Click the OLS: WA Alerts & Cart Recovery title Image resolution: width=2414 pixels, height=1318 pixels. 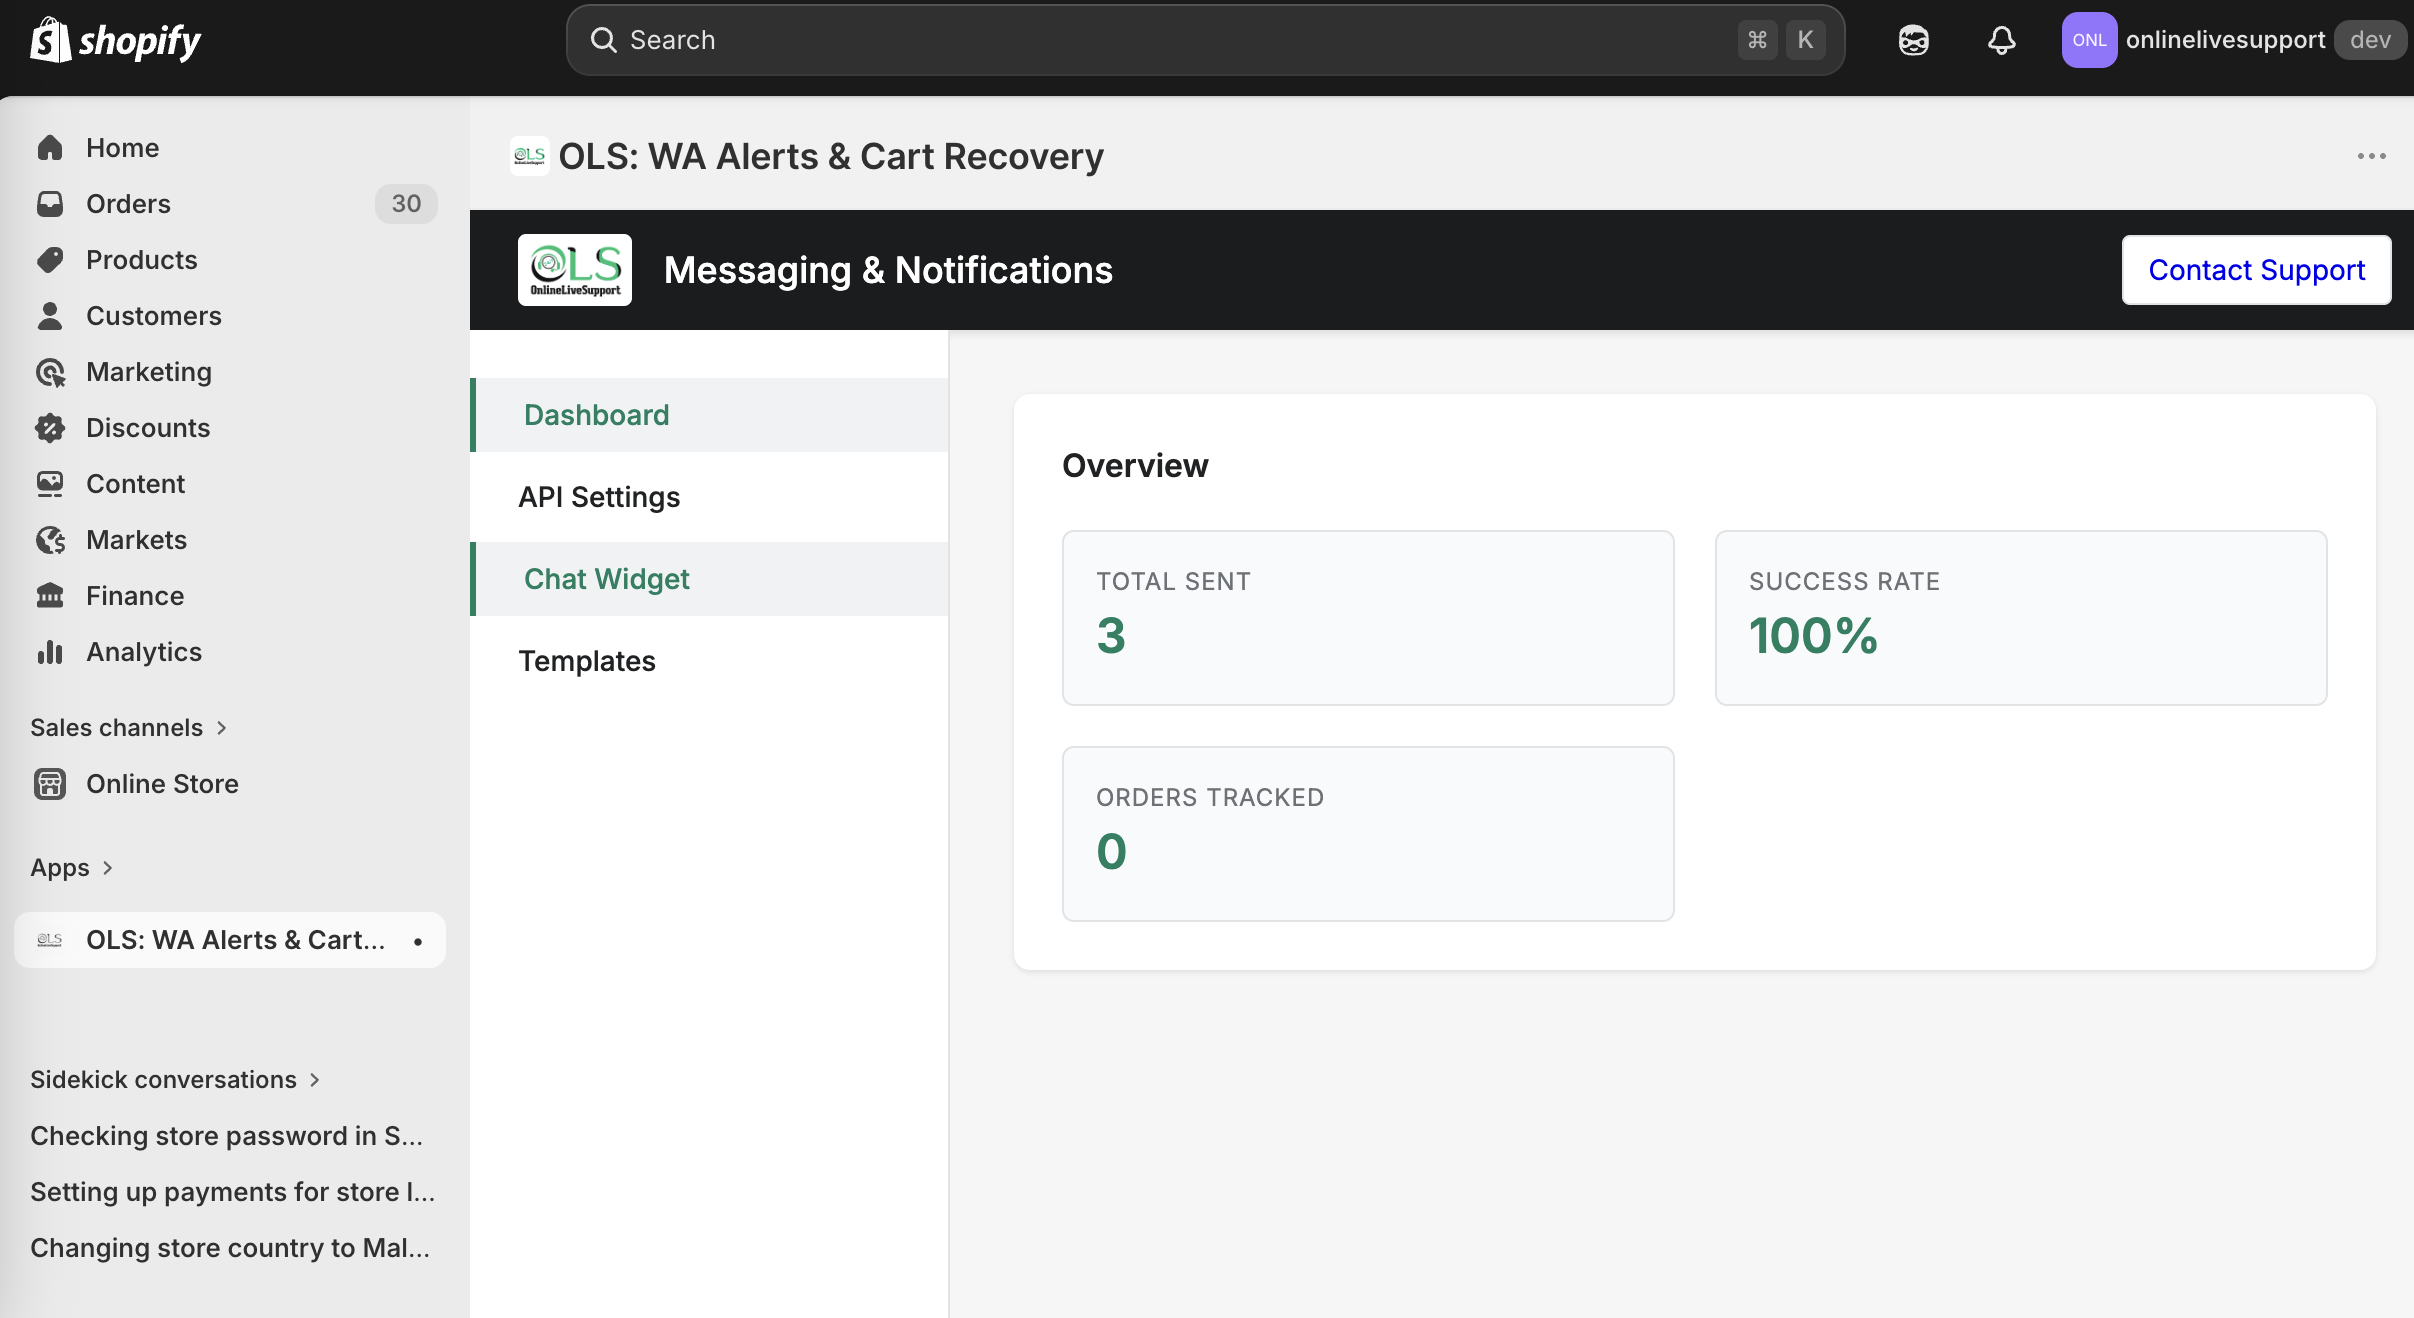pyautogui.click(x=831, y=157)
